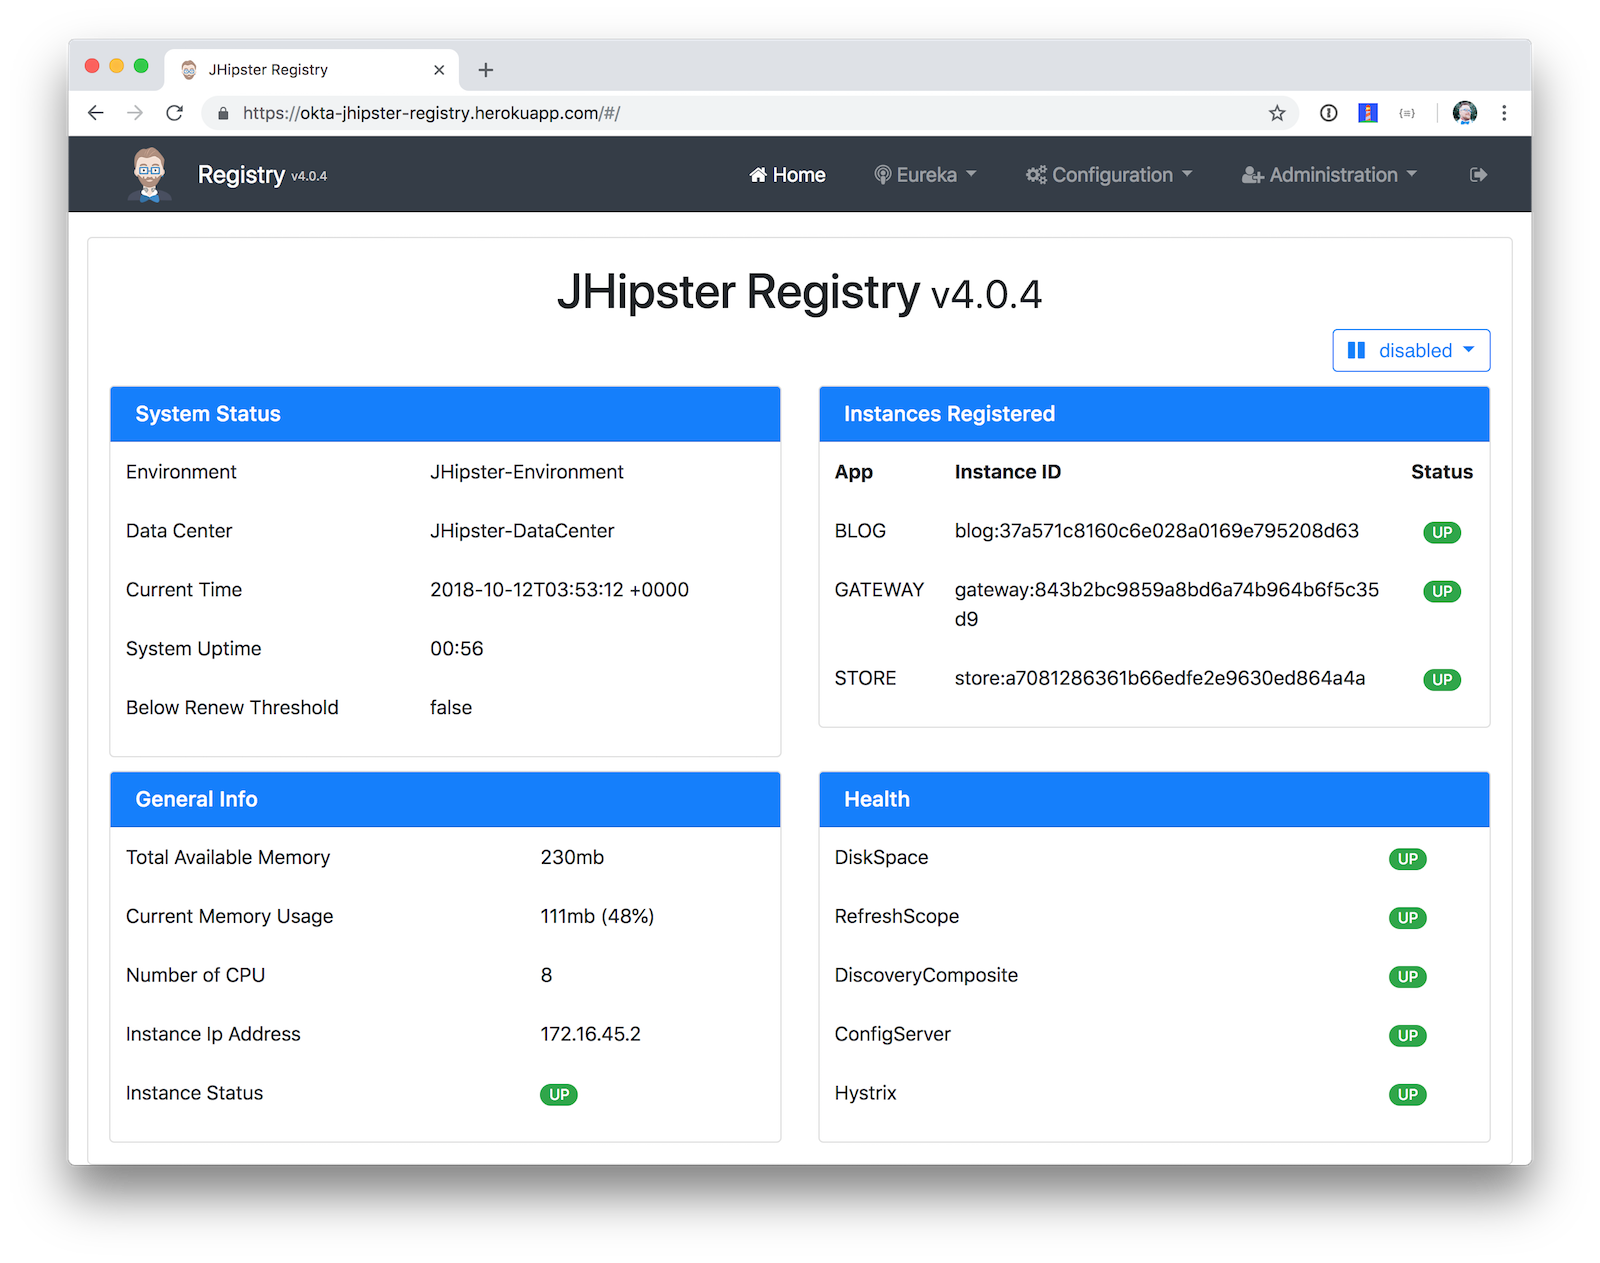This screenshot has height=1263, width=1600.
Task: Expand the Configuration menu
Action: [x=1109, y=175]
